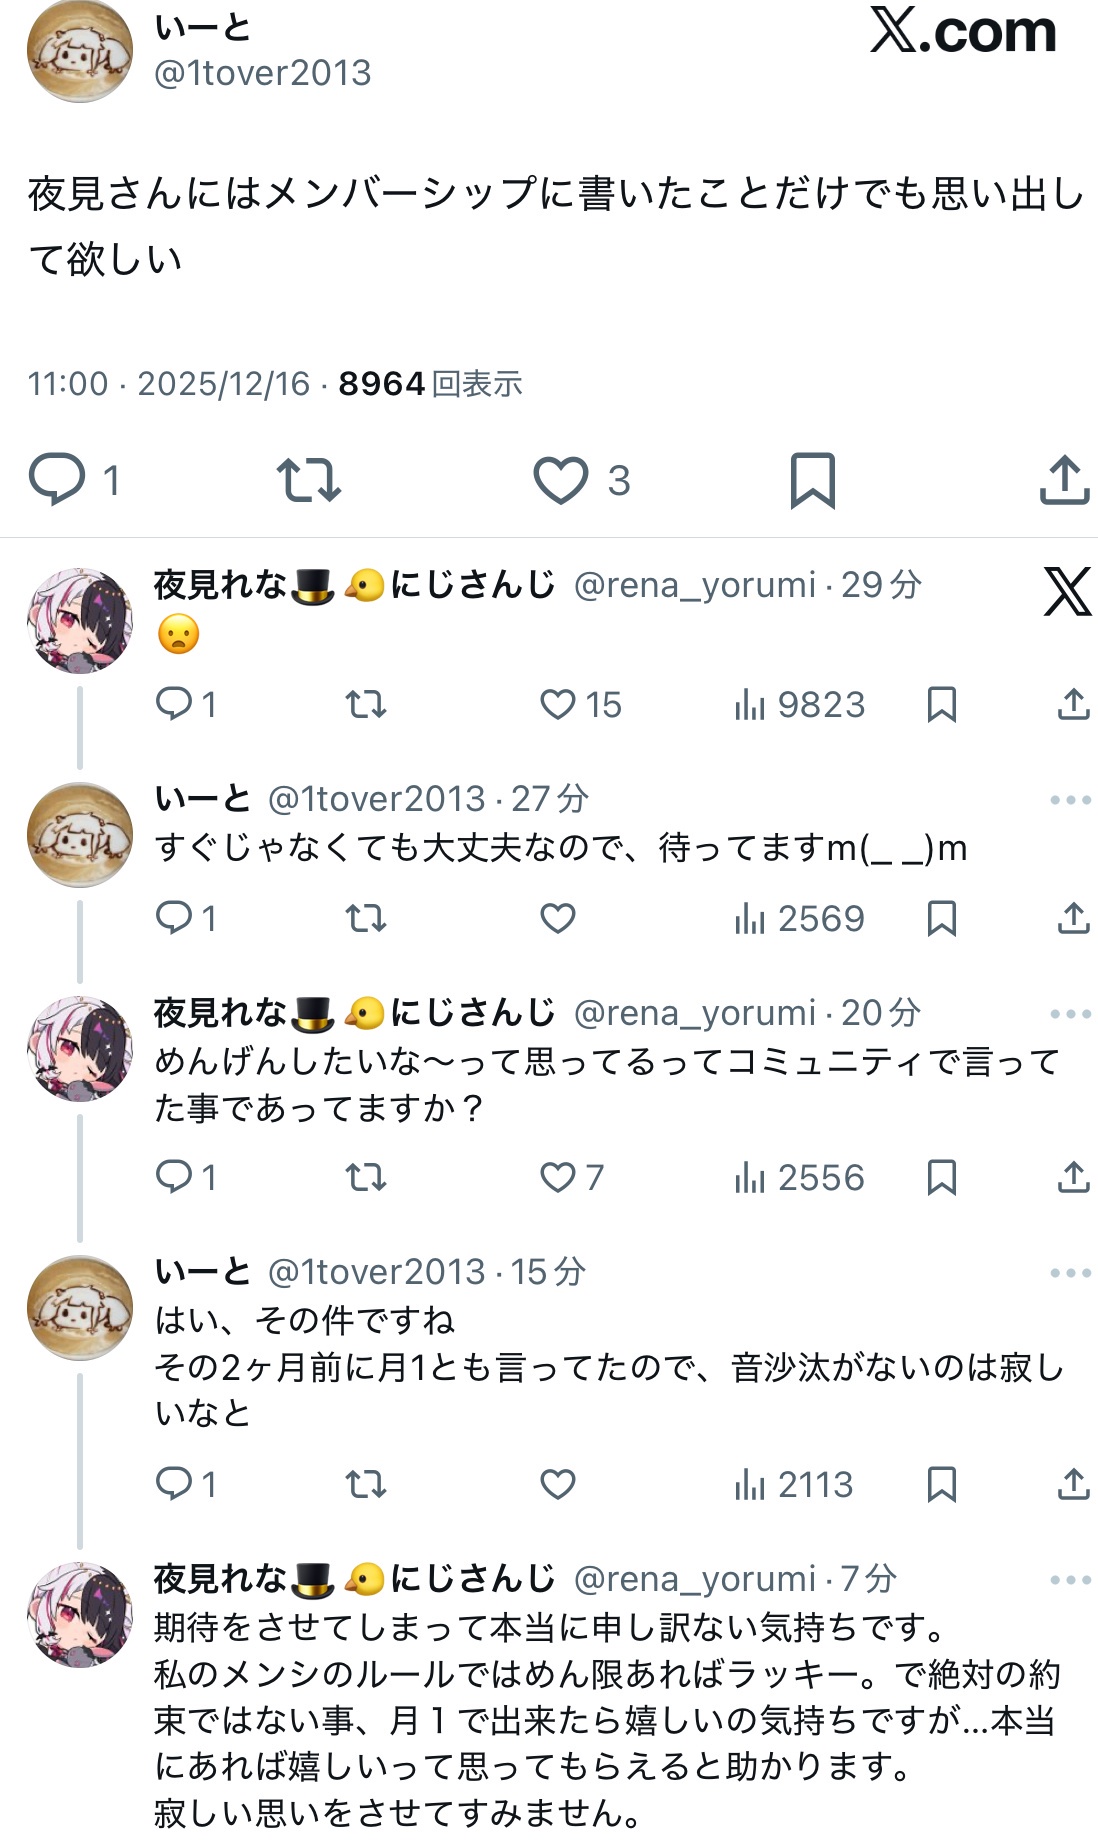The width and height of the screenshot is (1098, 1843).
Task: Open @rena_yorumi handle on 29分 reply
Action: (695, 585)
